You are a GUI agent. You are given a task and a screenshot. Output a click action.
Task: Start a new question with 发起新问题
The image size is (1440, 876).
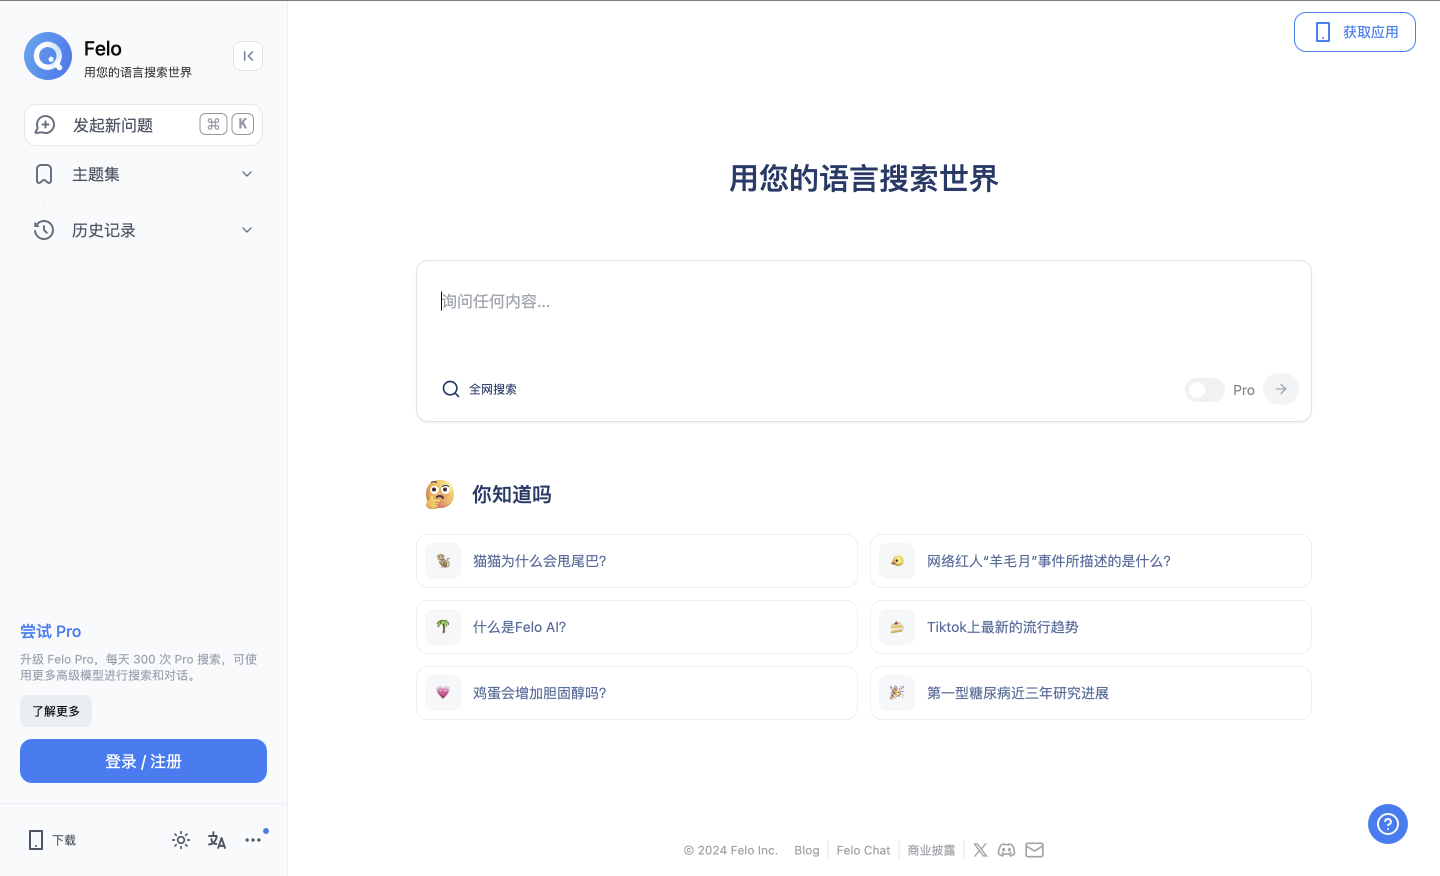click(x=143, y=125)
